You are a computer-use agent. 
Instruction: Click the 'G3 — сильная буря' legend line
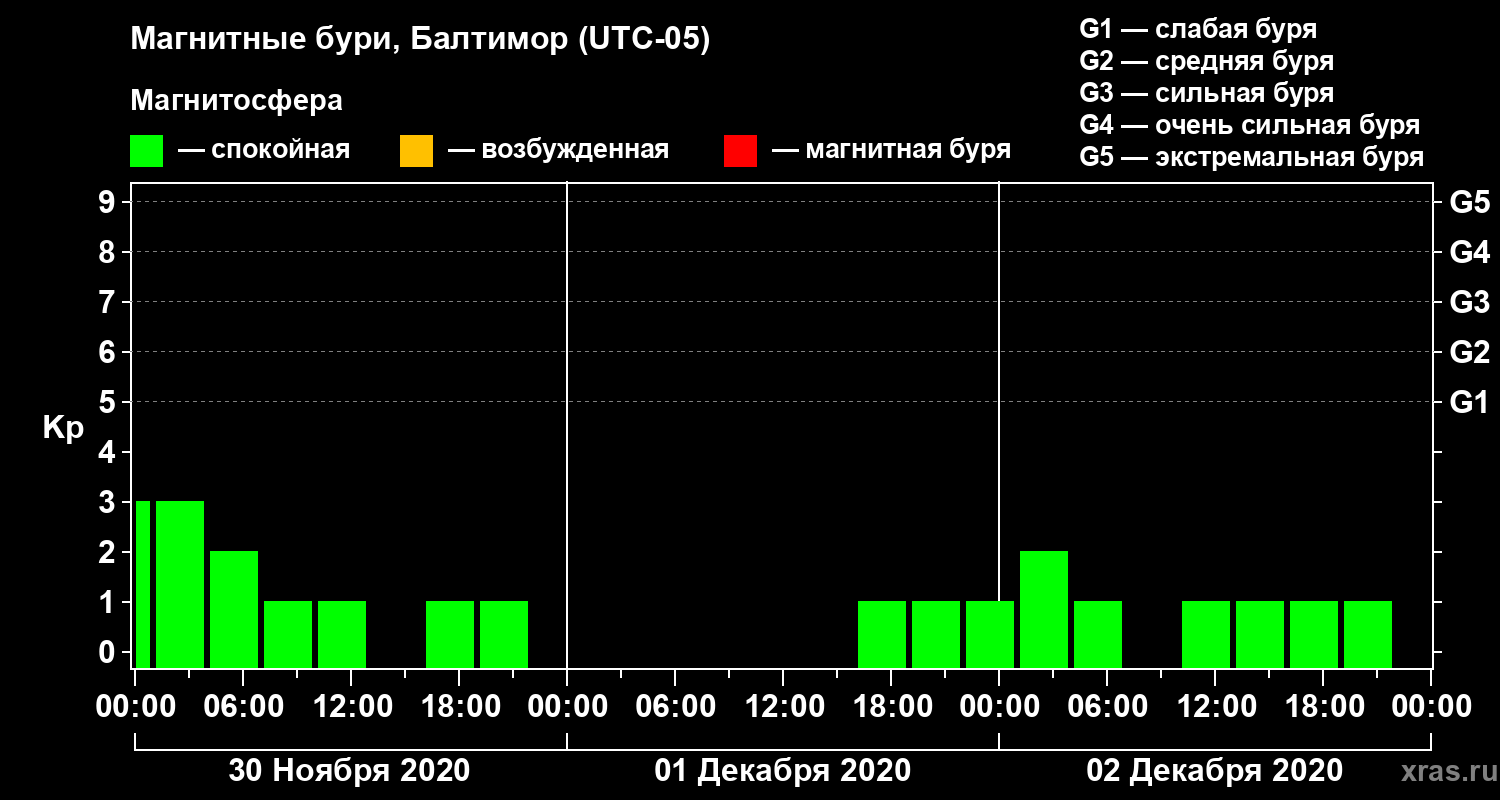click(1206, 93)
